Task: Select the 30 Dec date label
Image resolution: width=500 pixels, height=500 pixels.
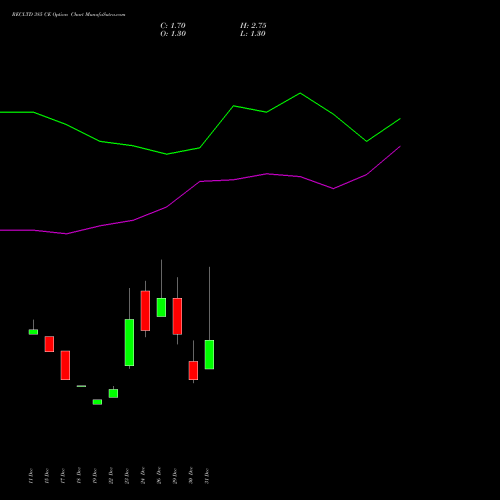Action: pyautogui.click(x=191, y=476)
